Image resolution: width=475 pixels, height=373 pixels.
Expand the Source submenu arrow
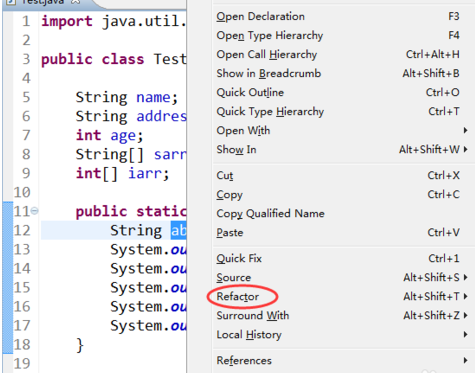tap(465, 277)
